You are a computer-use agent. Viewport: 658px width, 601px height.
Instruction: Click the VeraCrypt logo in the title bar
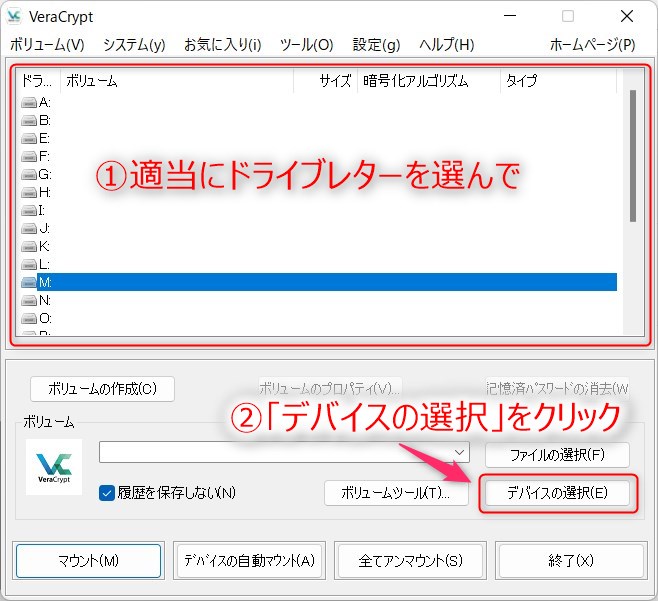point(14,16)
